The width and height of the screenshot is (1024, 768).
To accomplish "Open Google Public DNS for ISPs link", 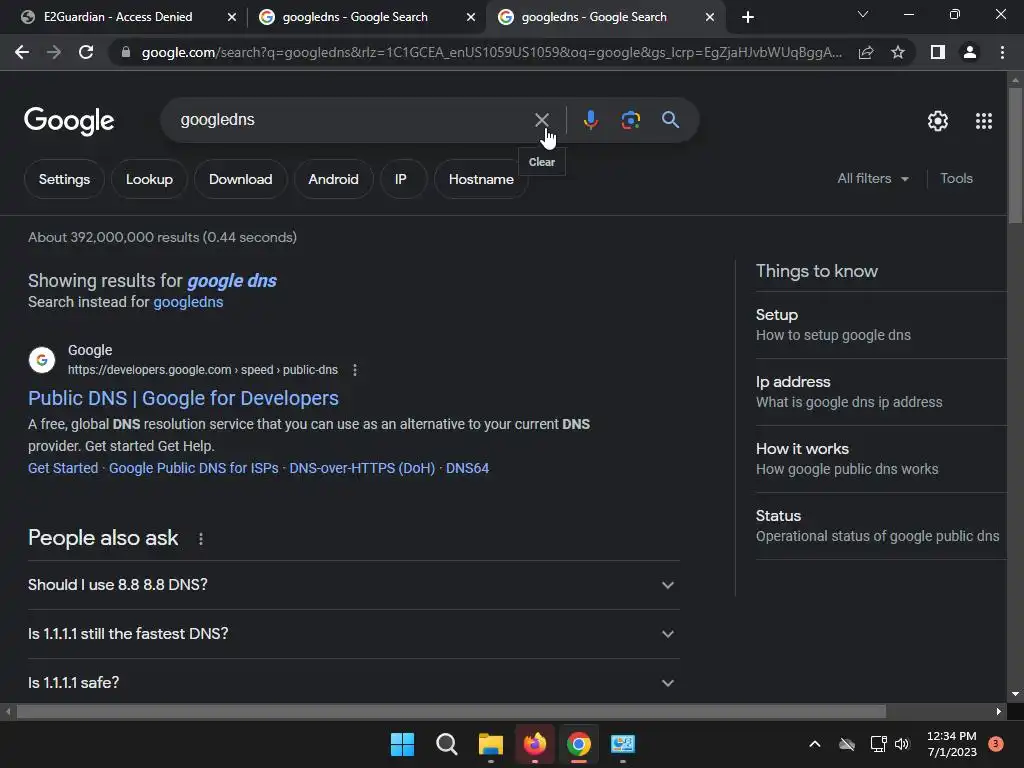I will 193,468.
